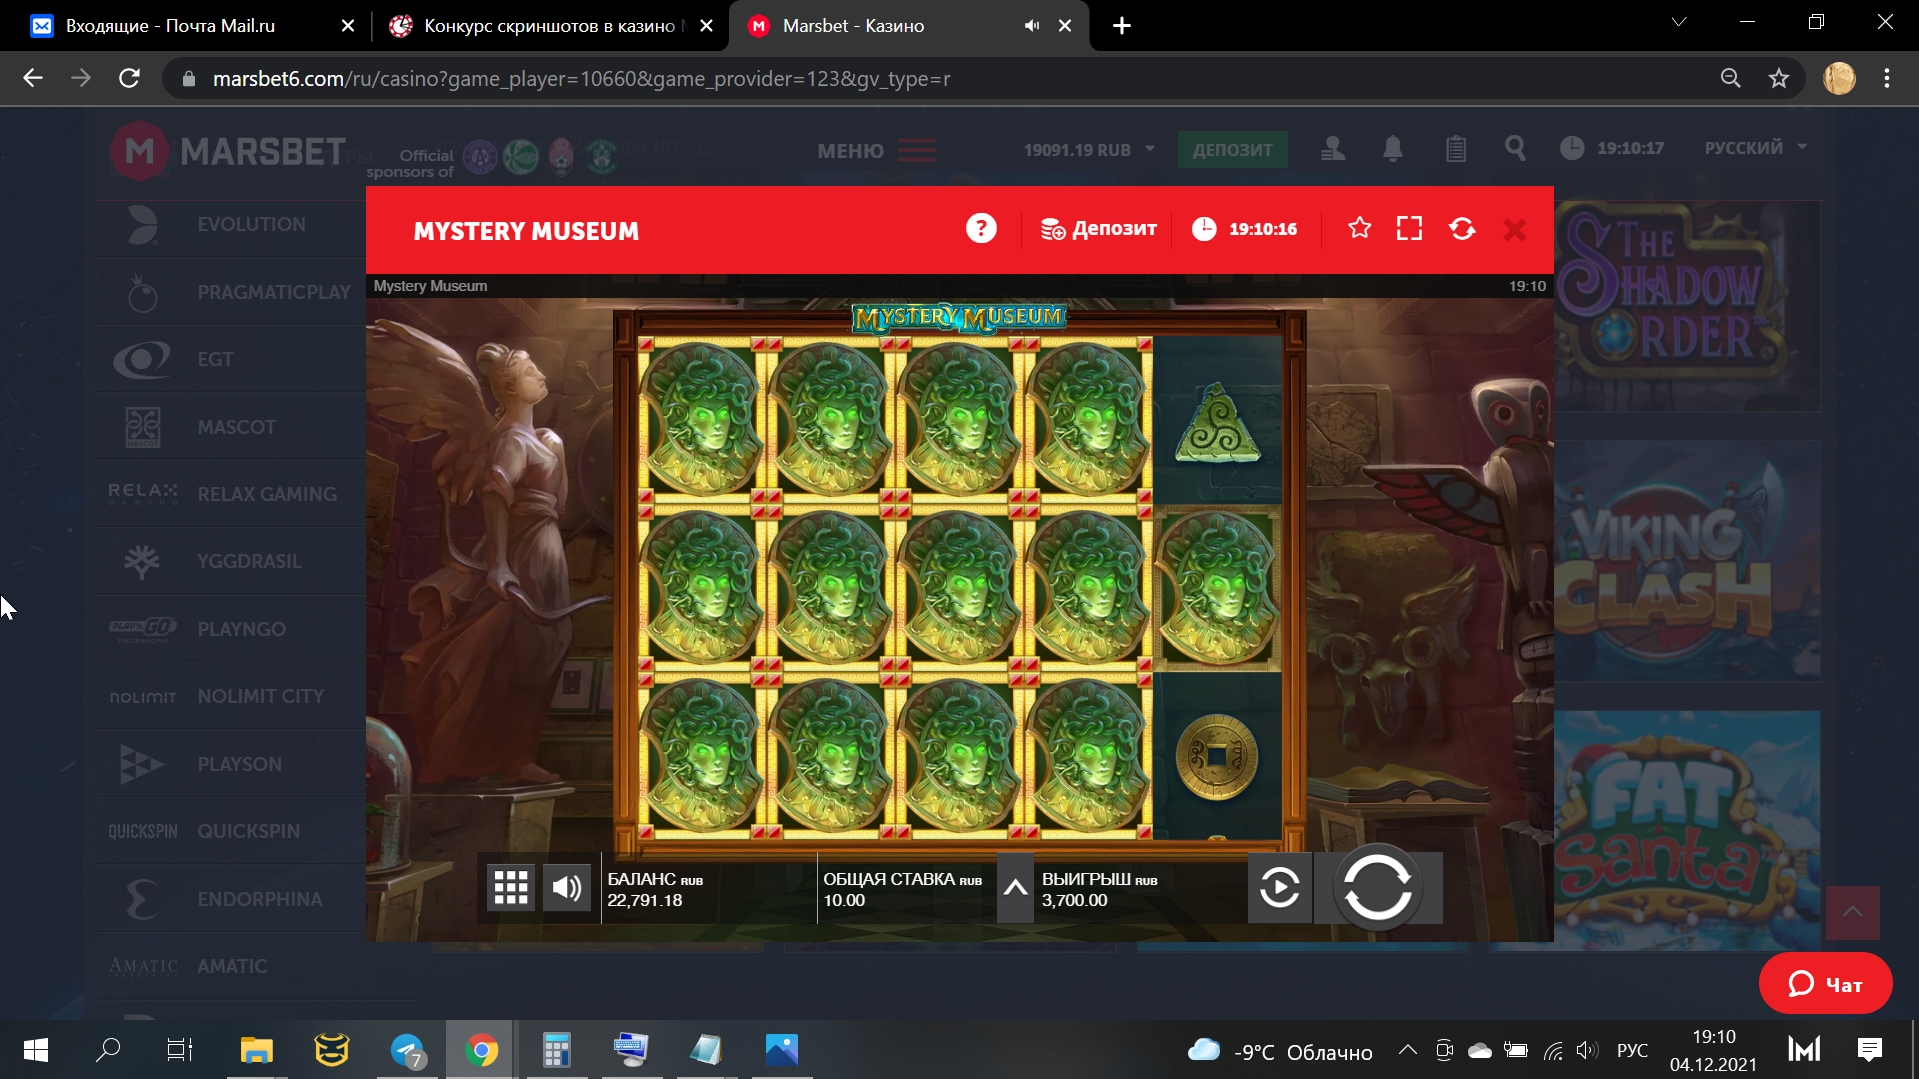Select the AMATIC provider
Viewport: 1919px width, 1079px height.
[x=231, y=967]
